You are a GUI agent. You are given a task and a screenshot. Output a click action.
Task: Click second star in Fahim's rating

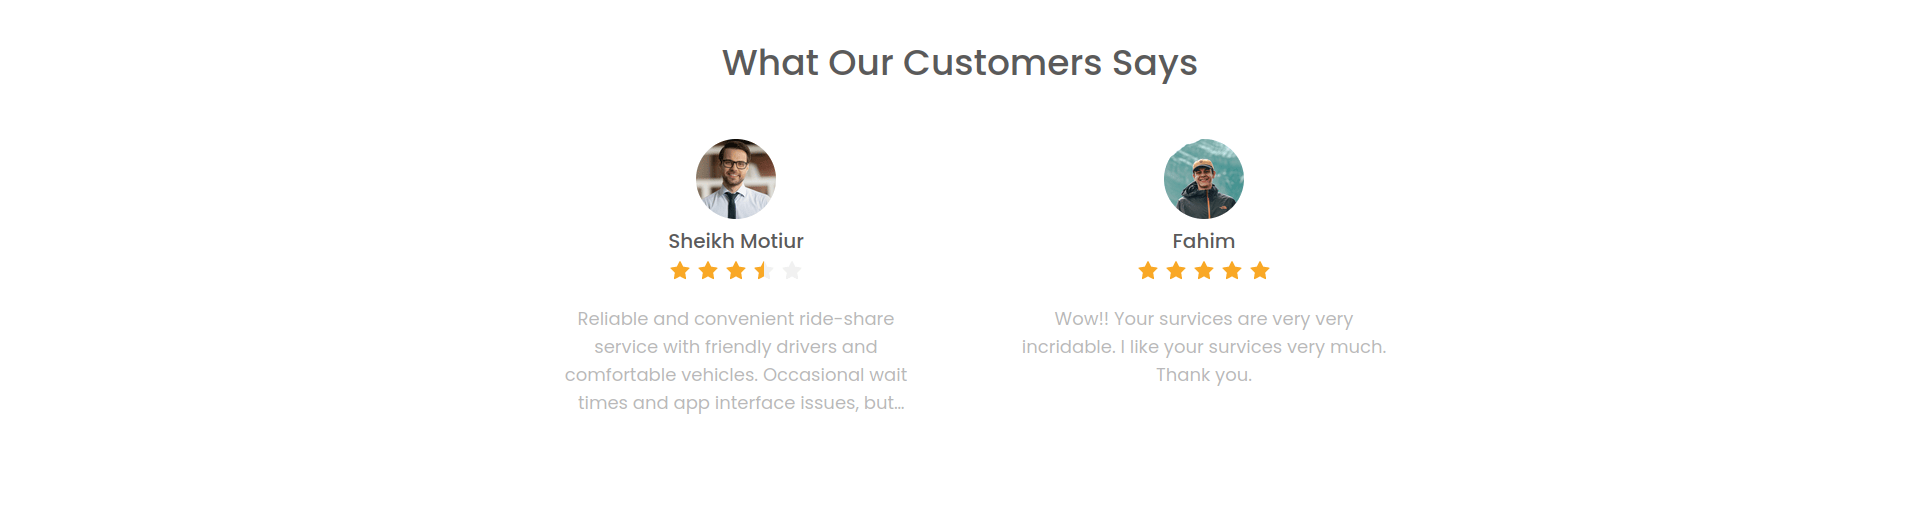coord(1176,271)
